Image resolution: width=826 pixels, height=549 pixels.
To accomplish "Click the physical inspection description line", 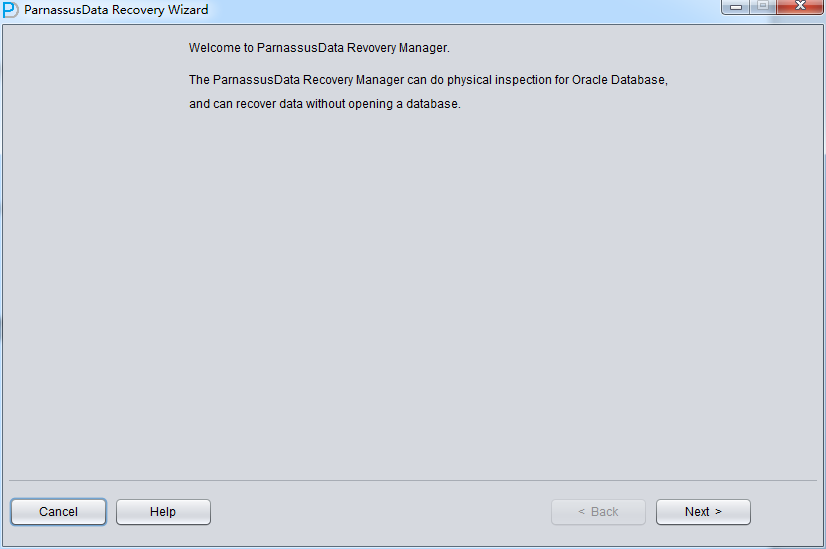I will pyautogui.click(x=428, y=79).
